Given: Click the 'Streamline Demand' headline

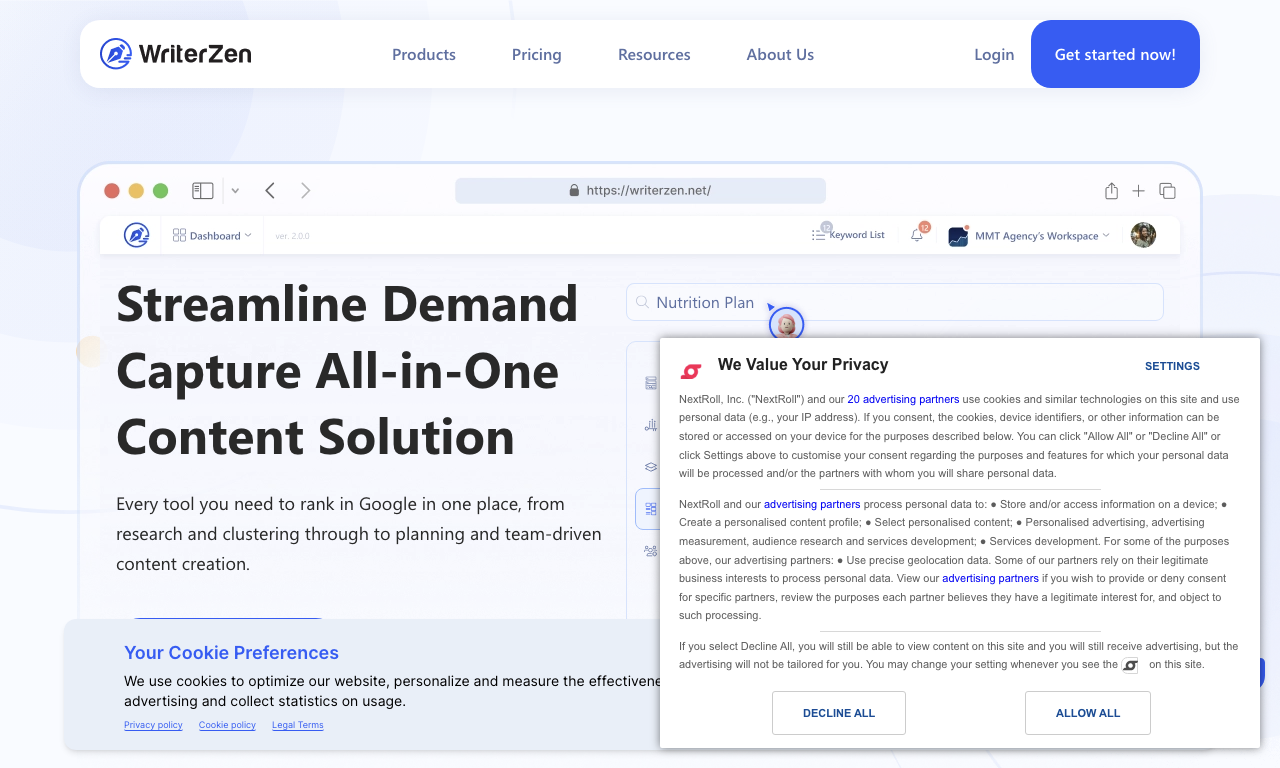Looking at the screenshot, I should pos(347,304).
